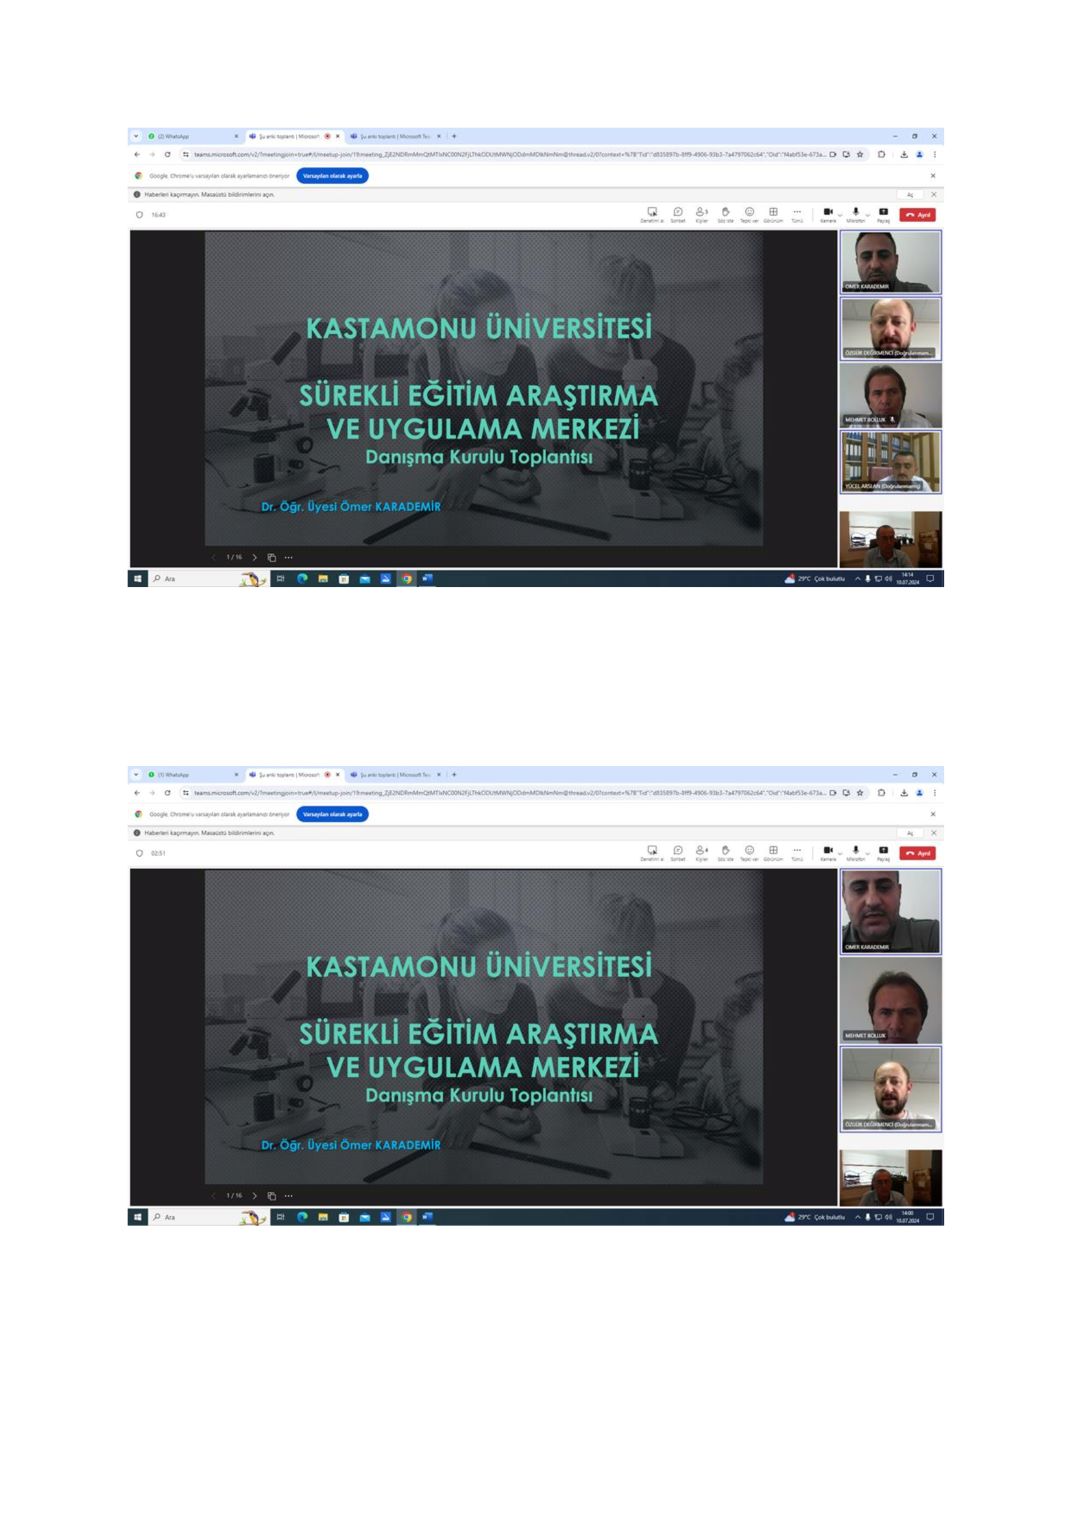Click Aç notification button in the top screenshot
The width and height of the screenshot is (1072, 1516).
pyautogui.click(x=911, y=195)
